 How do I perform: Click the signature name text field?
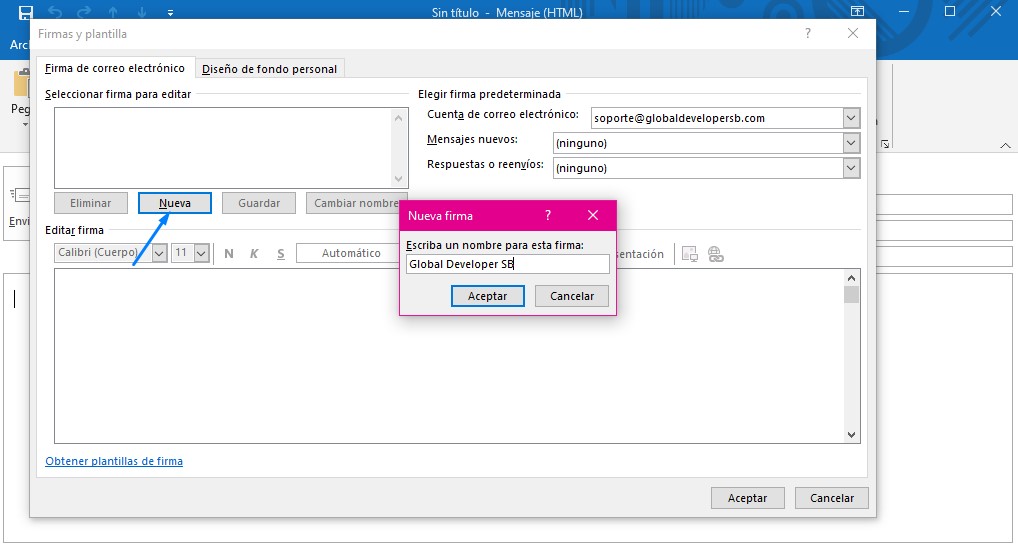508,264
